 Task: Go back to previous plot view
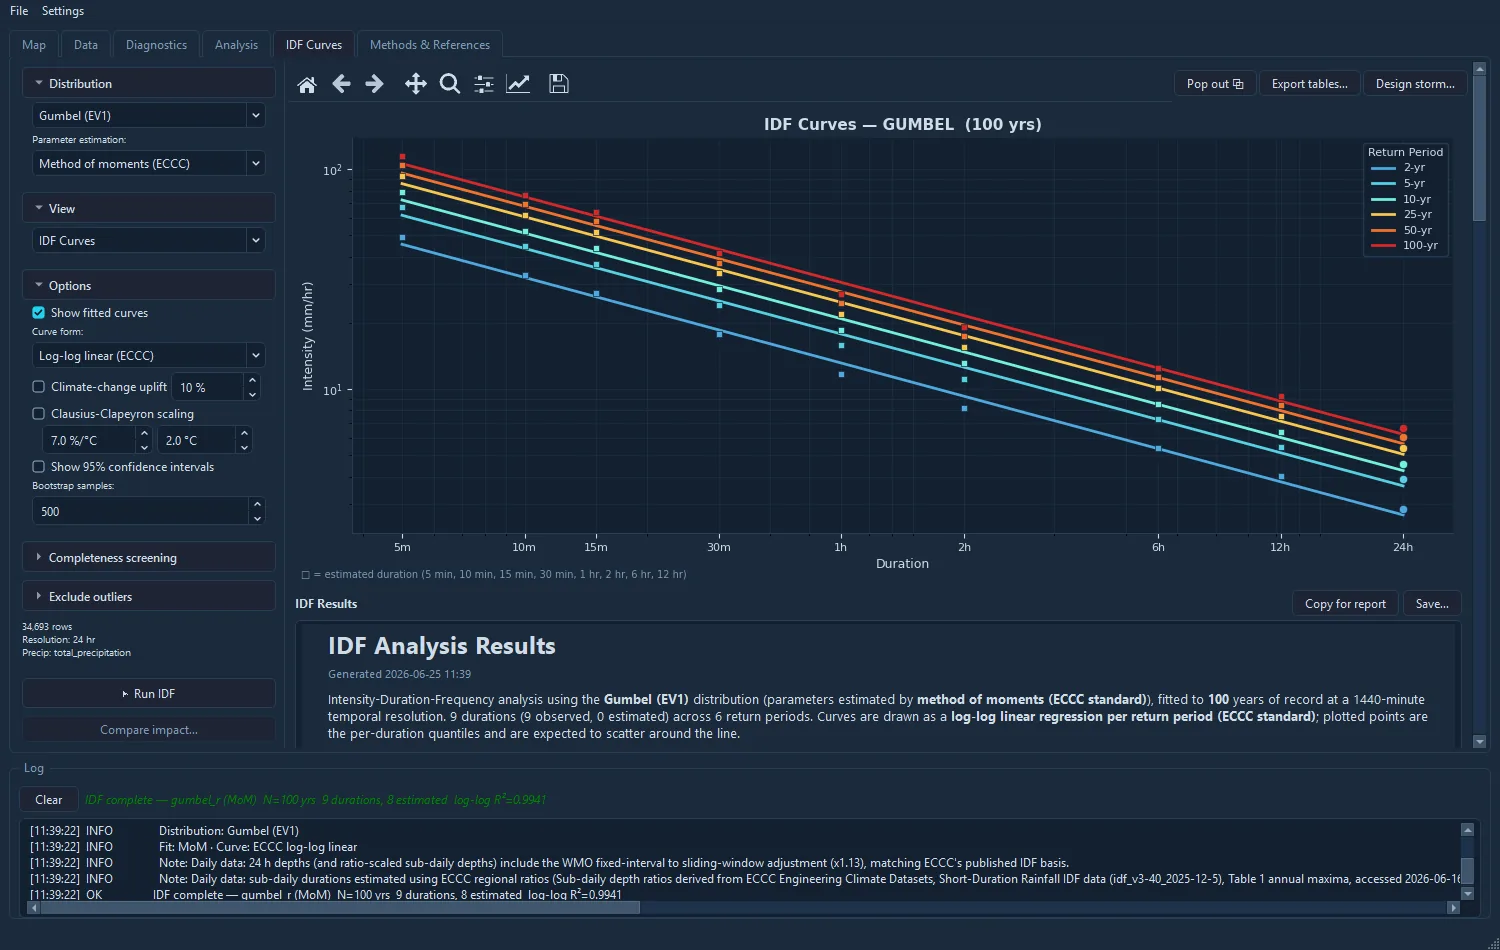click(x=341, y=84)
